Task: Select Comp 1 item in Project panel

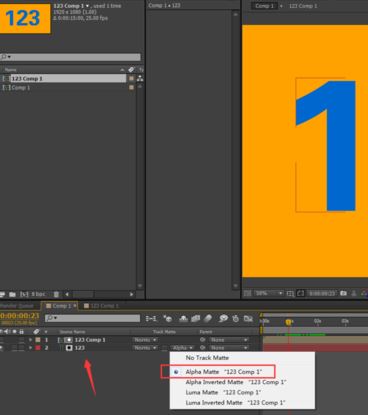Action: tap(21, 87)
